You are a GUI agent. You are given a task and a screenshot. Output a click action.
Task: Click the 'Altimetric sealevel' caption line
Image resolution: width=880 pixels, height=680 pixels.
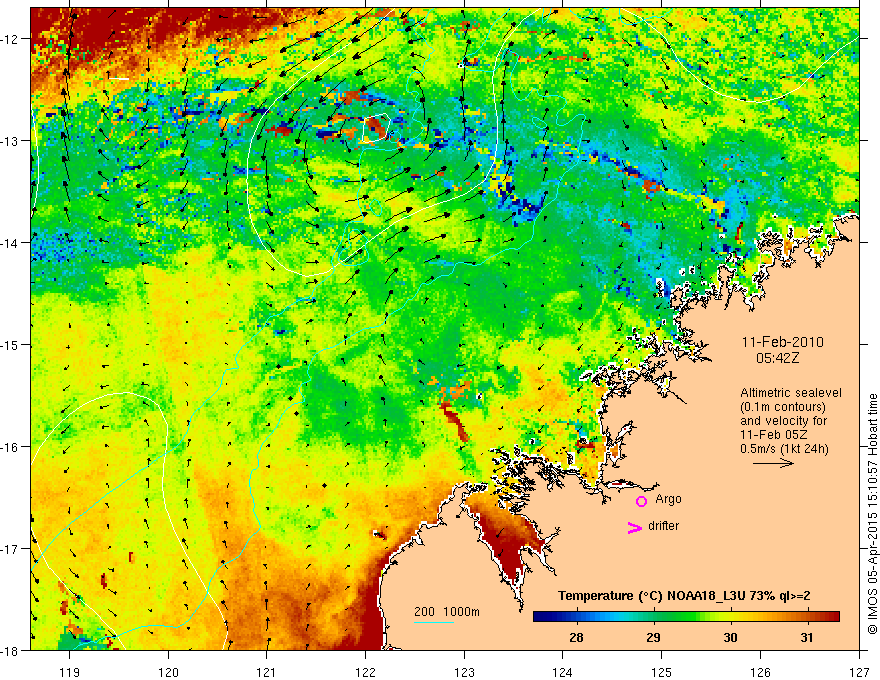pyautogui.click(x=791, y=393)
